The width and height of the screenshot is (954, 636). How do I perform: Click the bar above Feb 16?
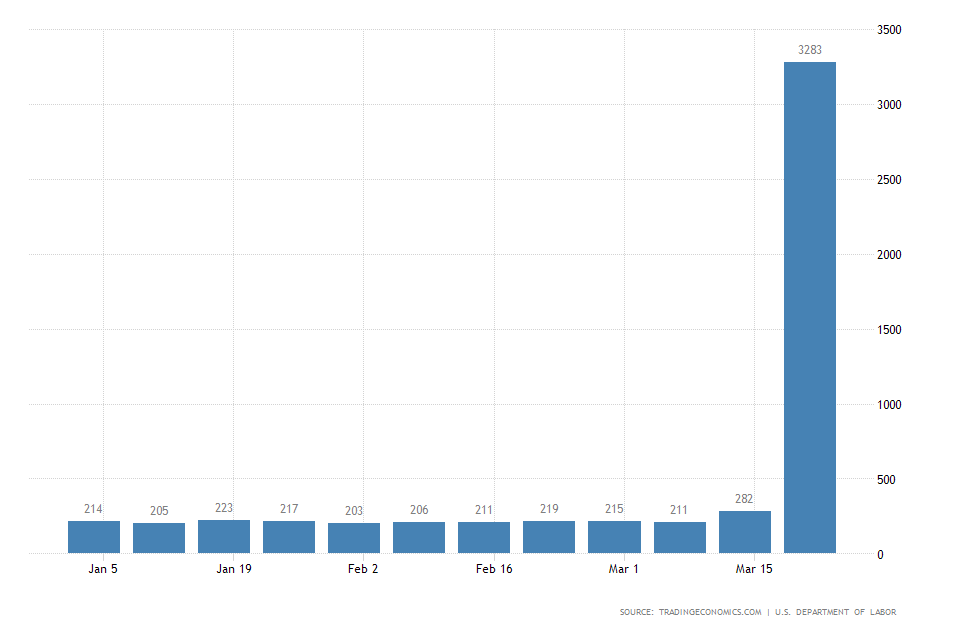click(484, 537)
